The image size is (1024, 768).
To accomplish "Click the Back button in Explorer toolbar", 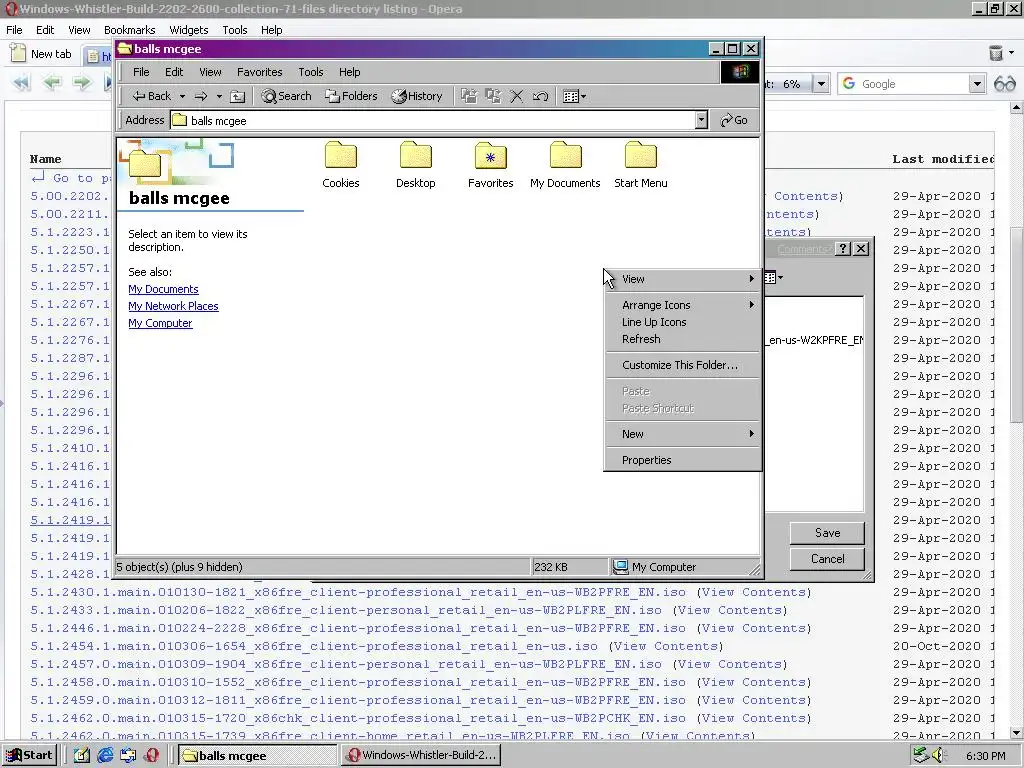I will pos(152,96).
